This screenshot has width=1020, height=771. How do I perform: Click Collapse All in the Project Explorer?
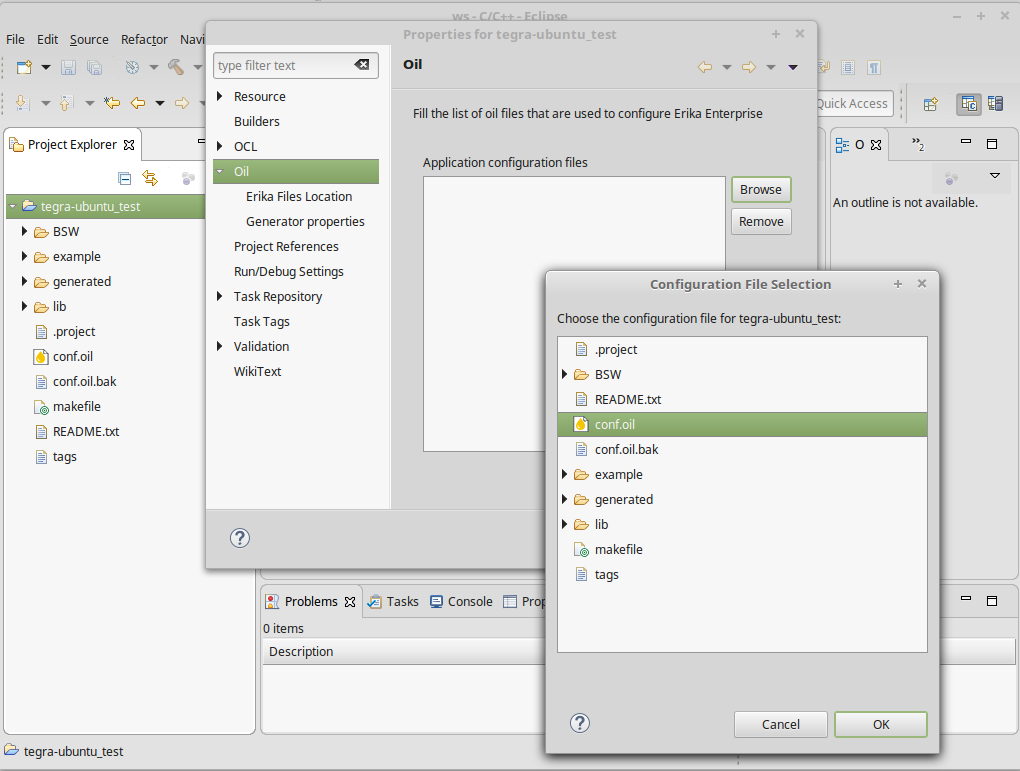[x=125, y=178]
